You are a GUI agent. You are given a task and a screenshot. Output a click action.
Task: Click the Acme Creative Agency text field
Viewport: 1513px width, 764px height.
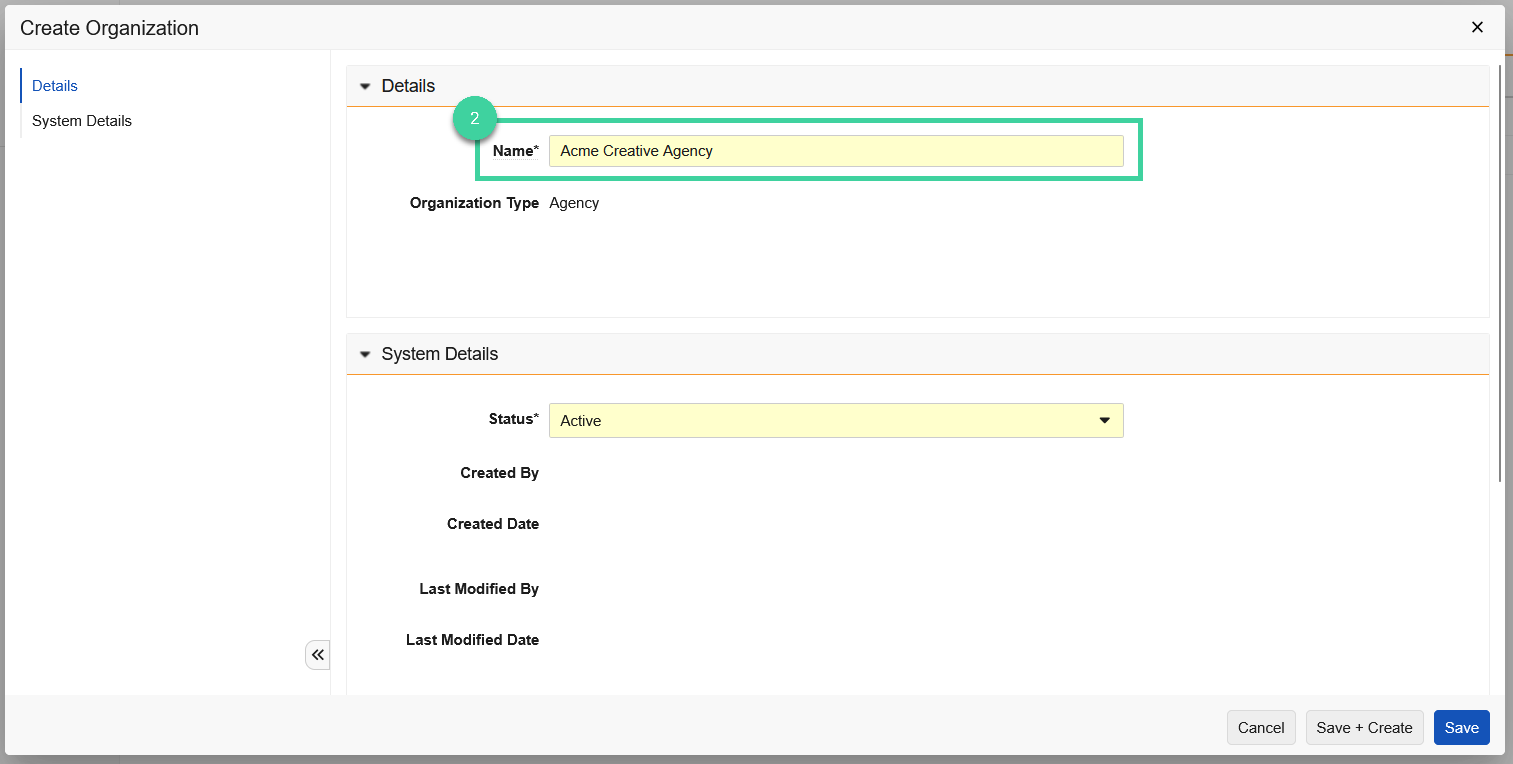coord(836,150)
